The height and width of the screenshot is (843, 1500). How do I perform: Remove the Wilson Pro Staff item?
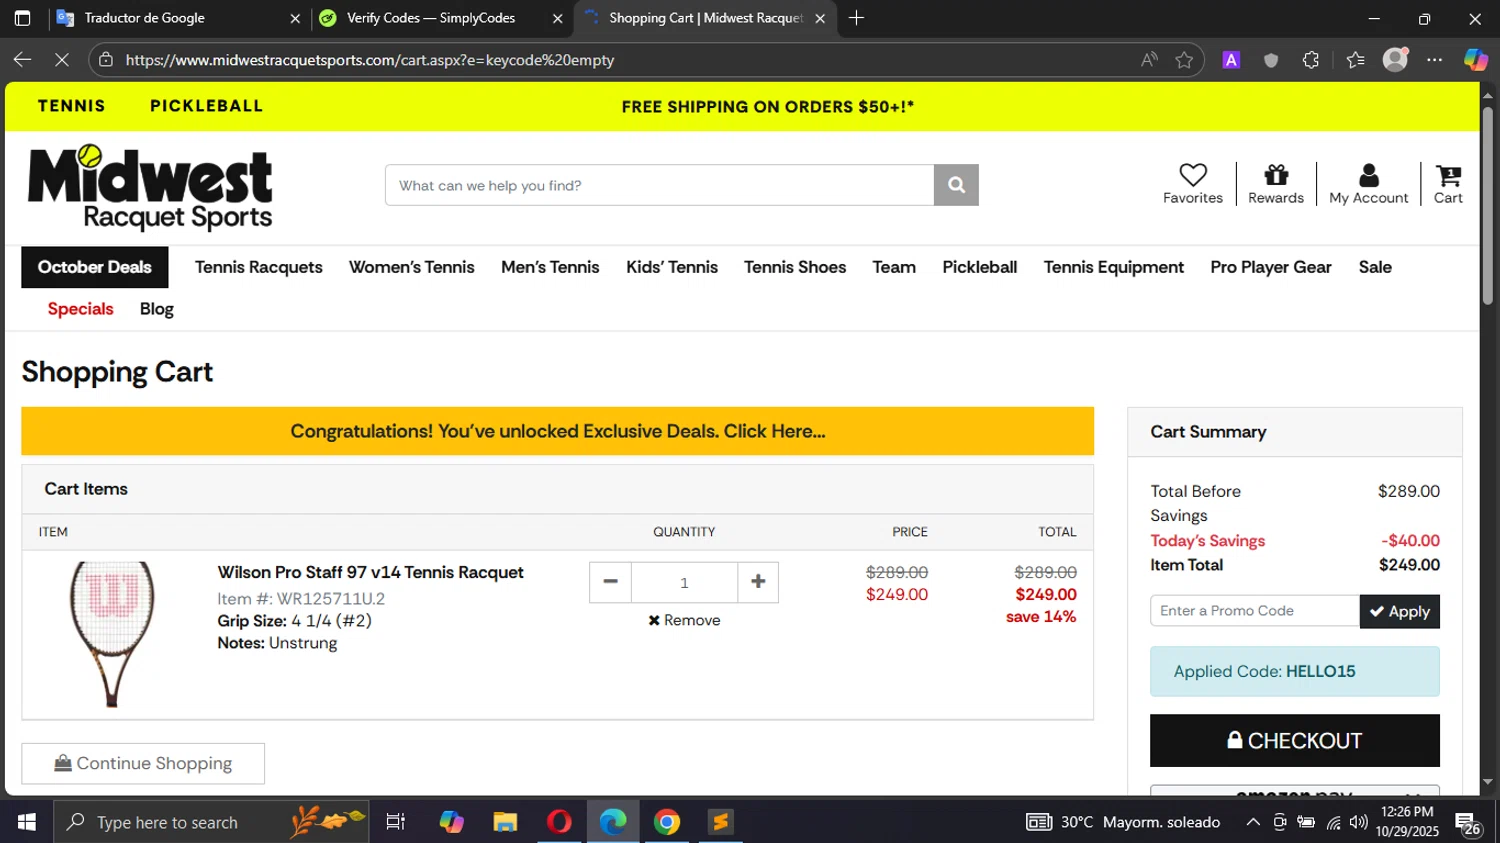tap(684, 620)
